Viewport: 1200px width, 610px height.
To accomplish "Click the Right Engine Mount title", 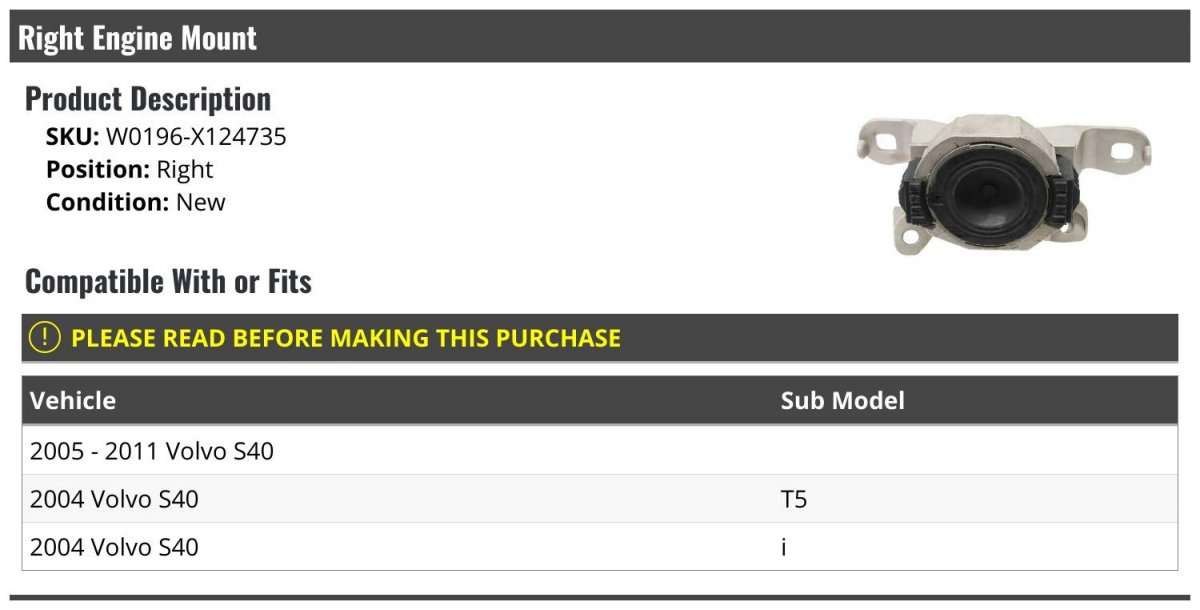I will [x=138, y=38].
